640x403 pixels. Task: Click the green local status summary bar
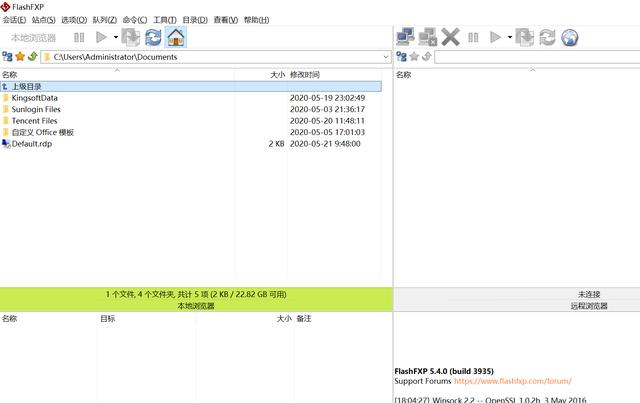pyautogui.click(x=196, y=299)
